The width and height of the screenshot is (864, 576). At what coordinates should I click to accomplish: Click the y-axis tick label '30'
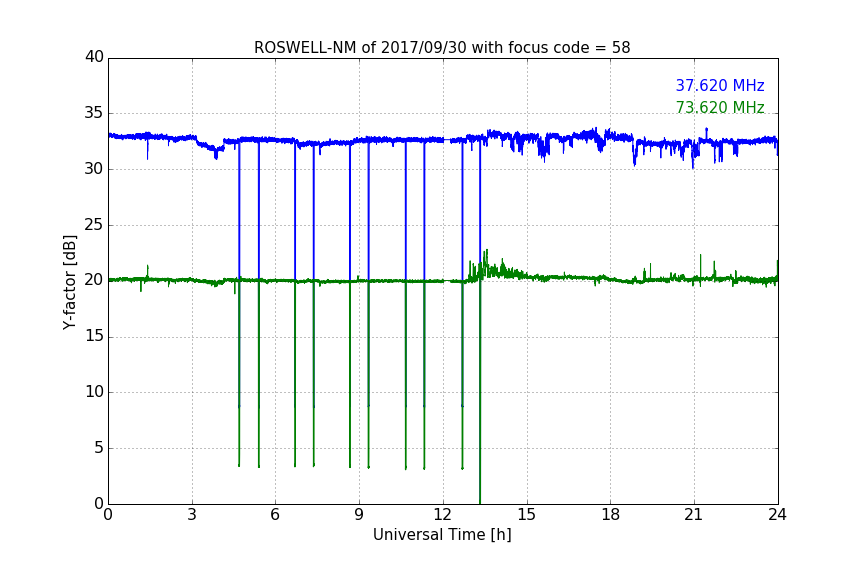pyautogui.click(x=94, y=169)
